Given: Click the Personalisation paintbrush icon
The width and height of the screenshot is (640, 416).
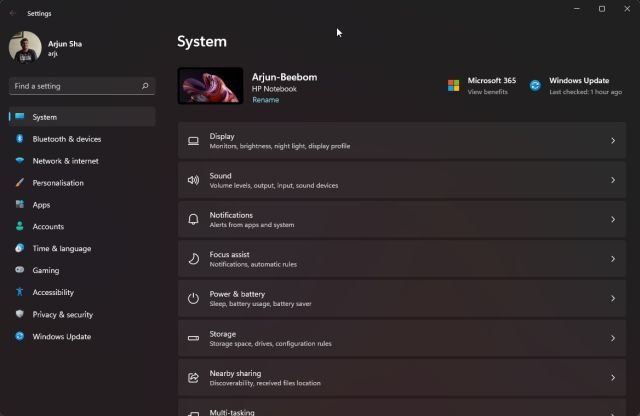Looking at the screenshot, I should point(20,182).
